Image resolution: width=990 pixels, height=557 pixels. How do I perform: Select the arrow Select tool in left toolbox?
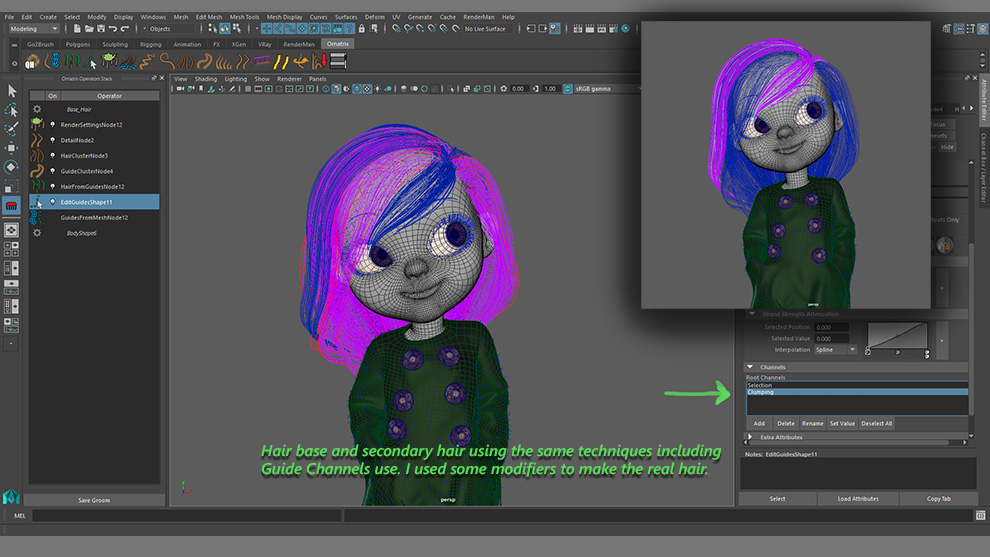click(11, 91)
